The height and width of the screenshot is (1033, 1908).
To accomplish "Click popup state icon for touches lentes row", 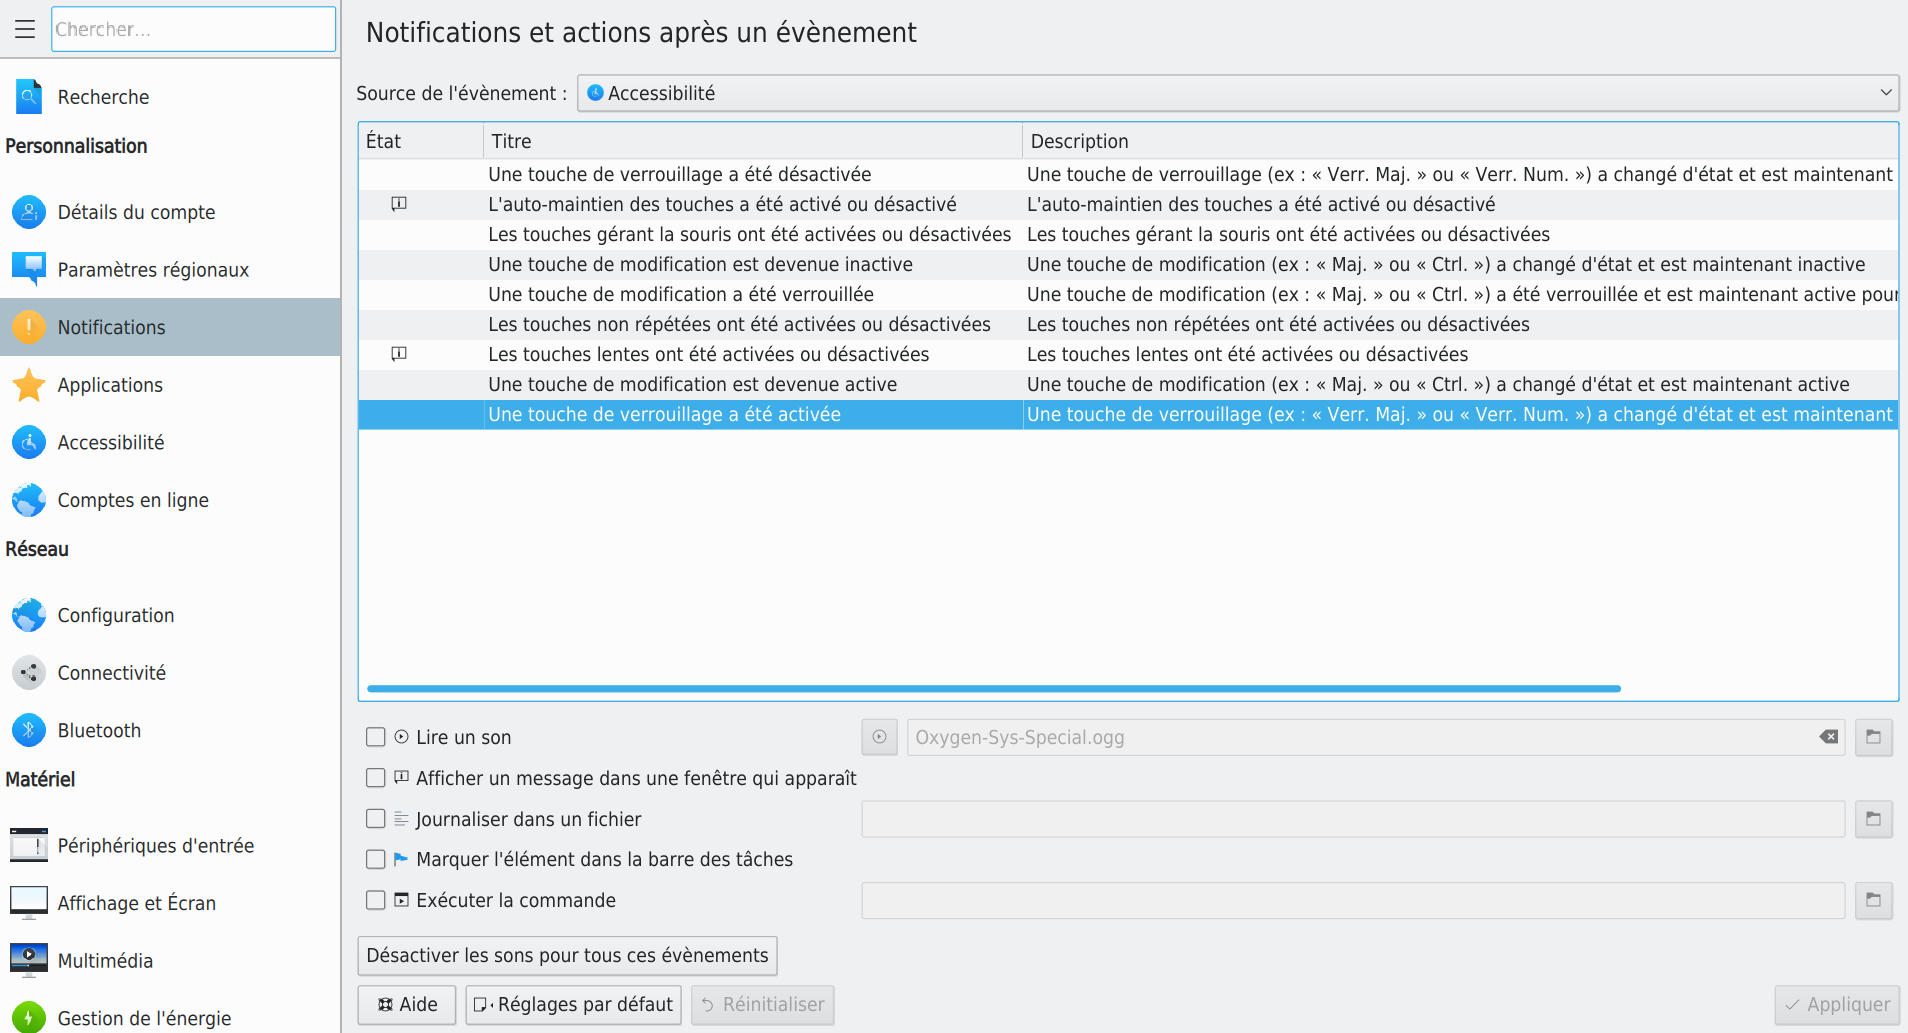I will (399, 354).
